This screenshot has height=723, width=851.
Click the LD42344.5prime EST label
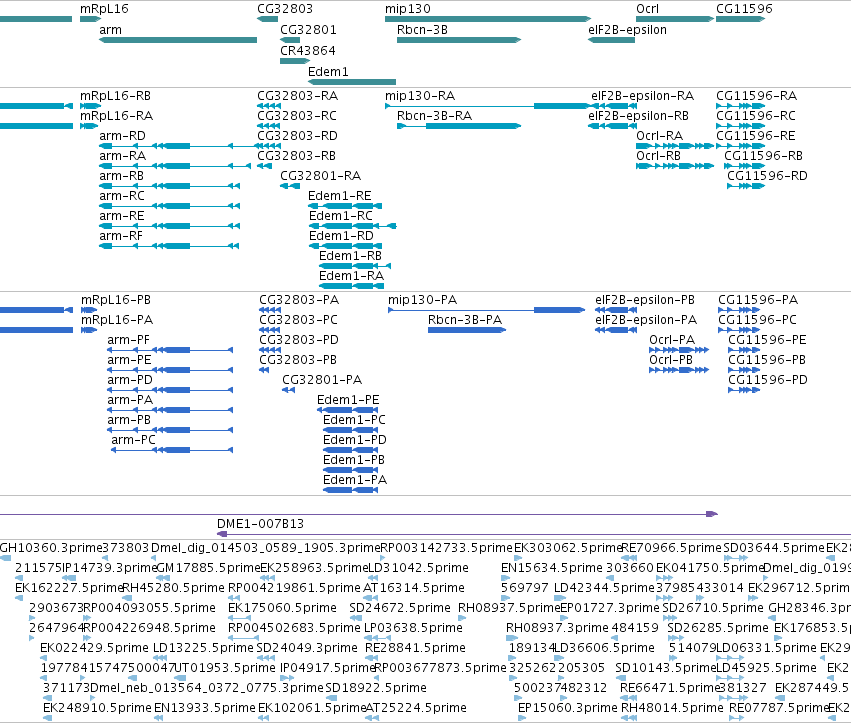(x=605, y=588)
